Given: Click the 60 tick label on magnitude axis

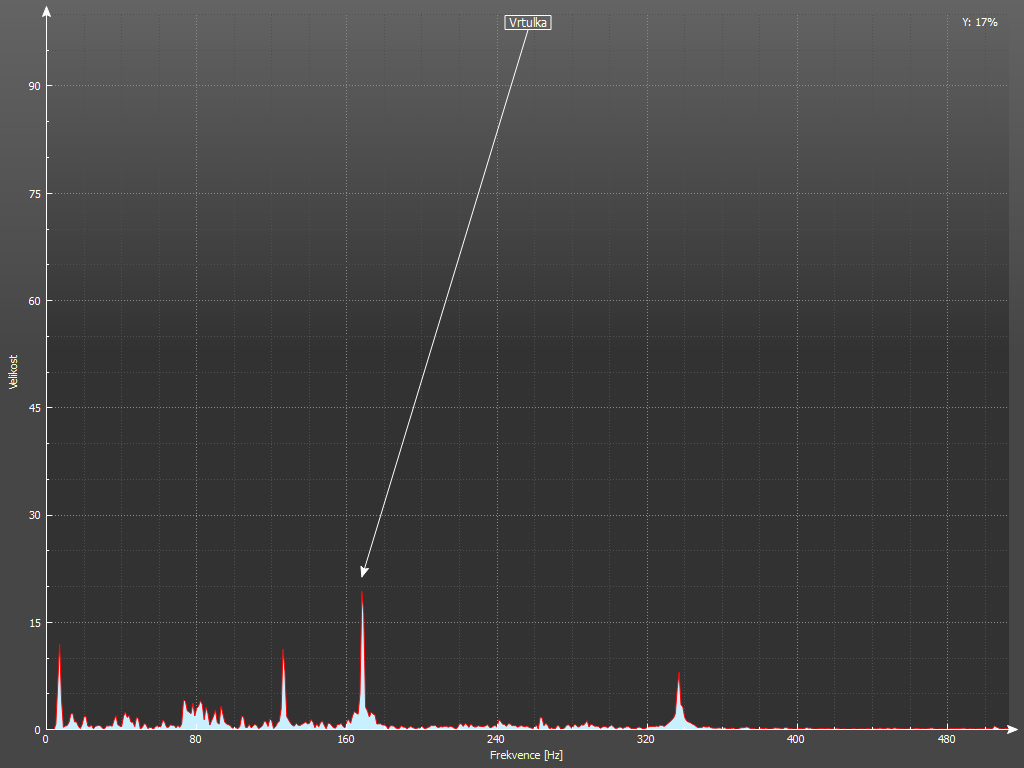Looking at the screenshot, I should pyautogui.click(x=34, y=301).
